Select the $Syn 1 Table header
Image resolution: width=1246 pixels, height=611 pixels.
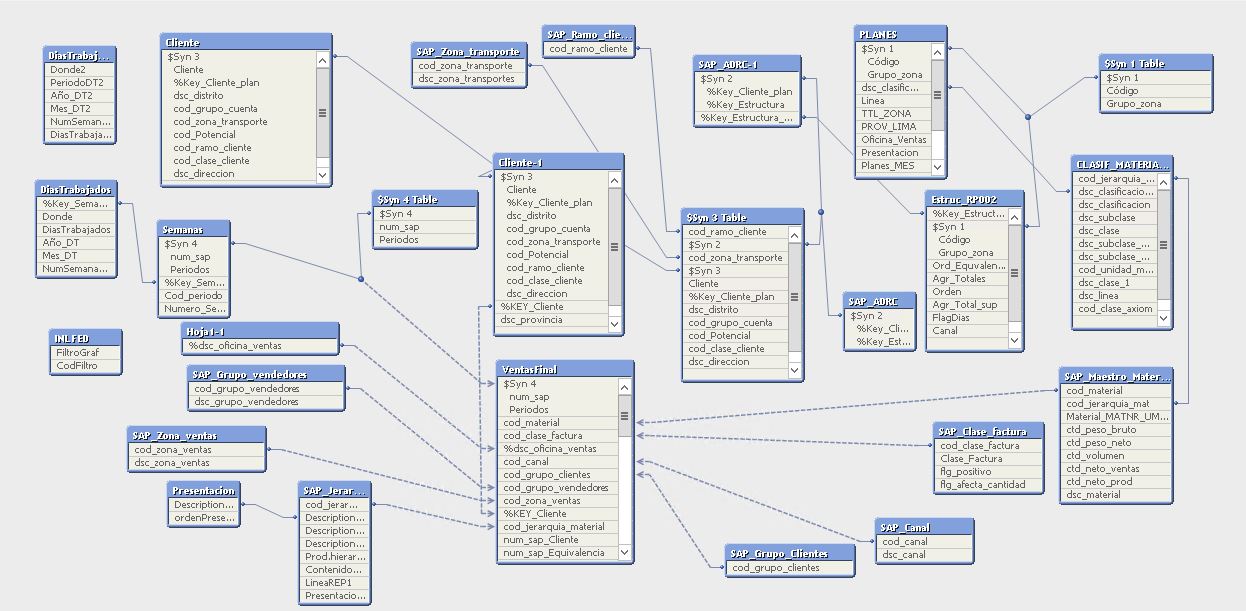(1155, 63)
